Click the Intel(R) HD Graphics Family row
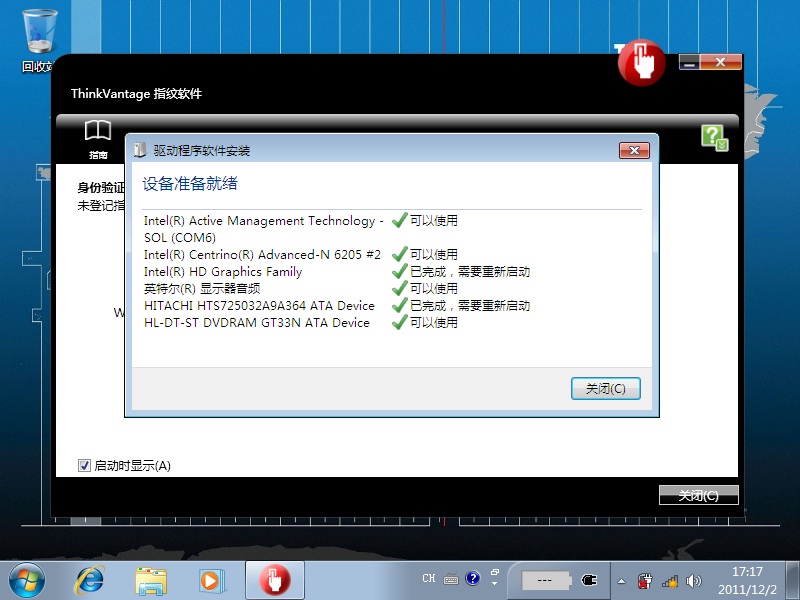800x600 pixels. [337, 271]
